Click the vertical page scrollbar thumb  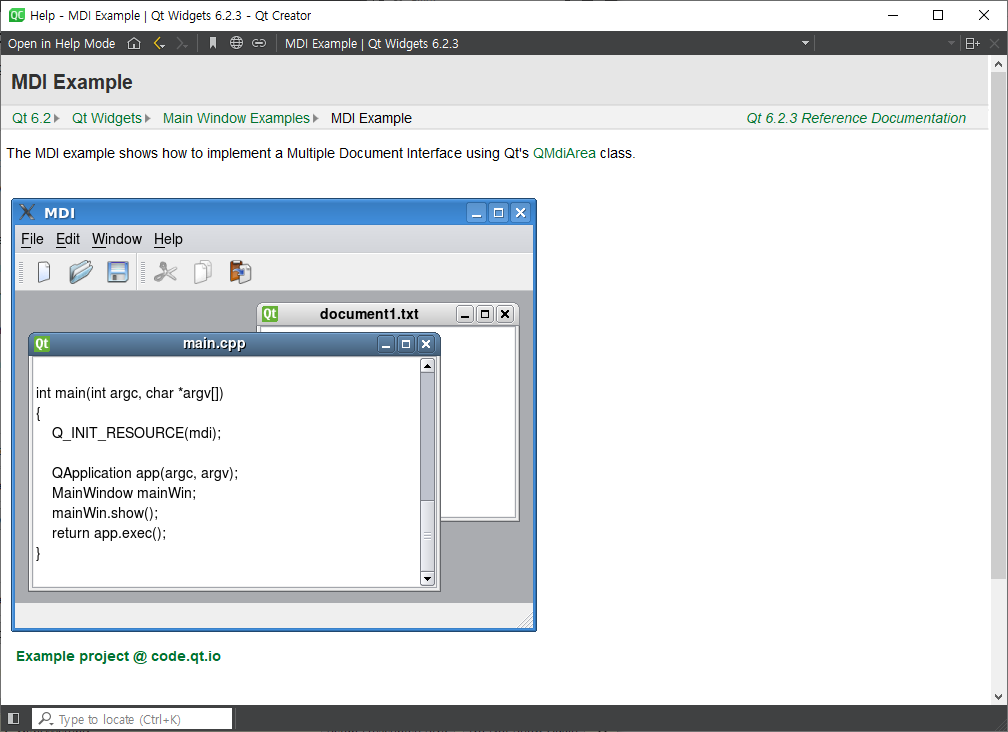click(x=998, y=325)
